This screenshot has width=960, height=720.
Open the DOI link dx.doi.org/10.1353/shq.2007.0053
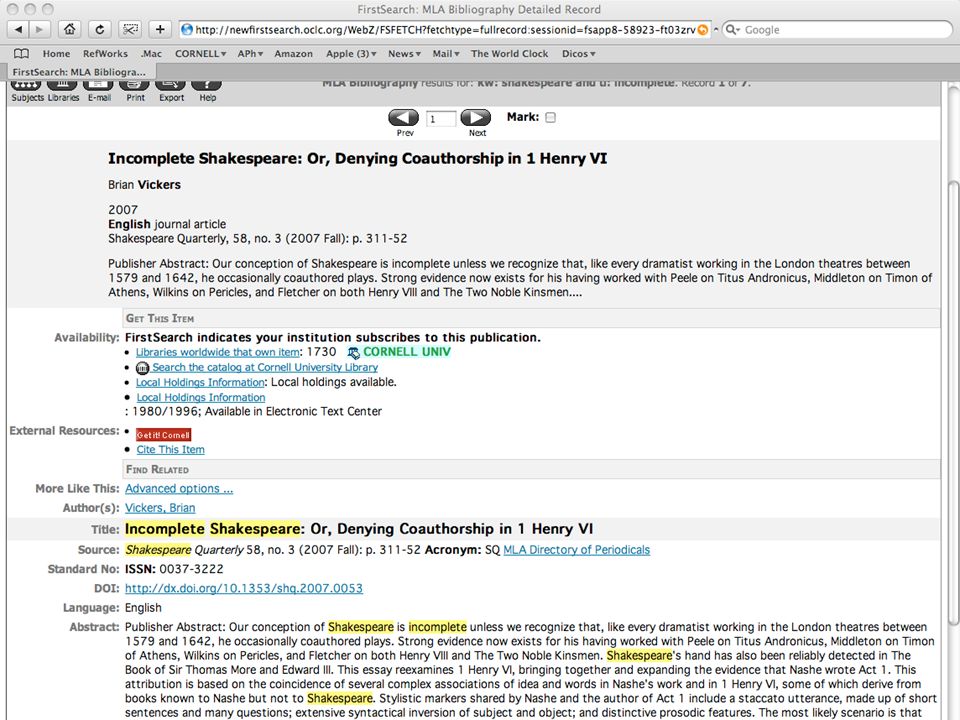tap(244, 588)
